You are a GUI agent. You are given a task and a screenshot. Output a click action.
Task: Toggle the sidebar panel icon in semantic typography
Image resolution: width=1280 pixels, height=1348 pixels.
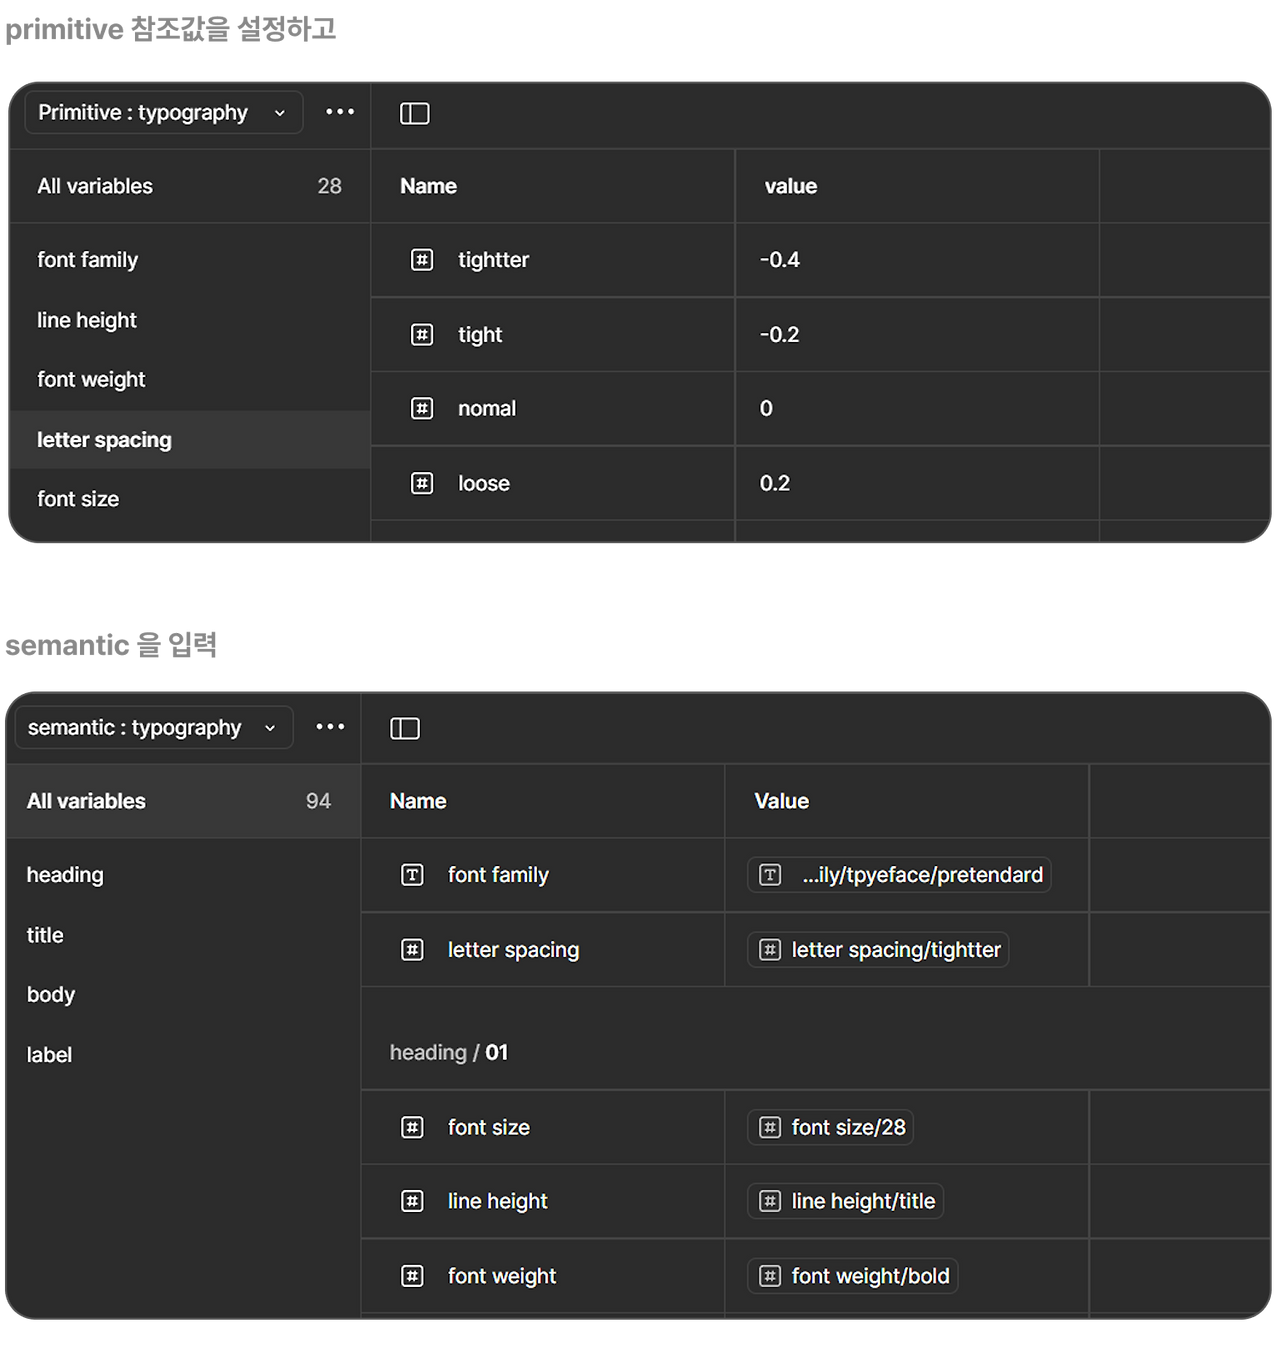[405, 728]
